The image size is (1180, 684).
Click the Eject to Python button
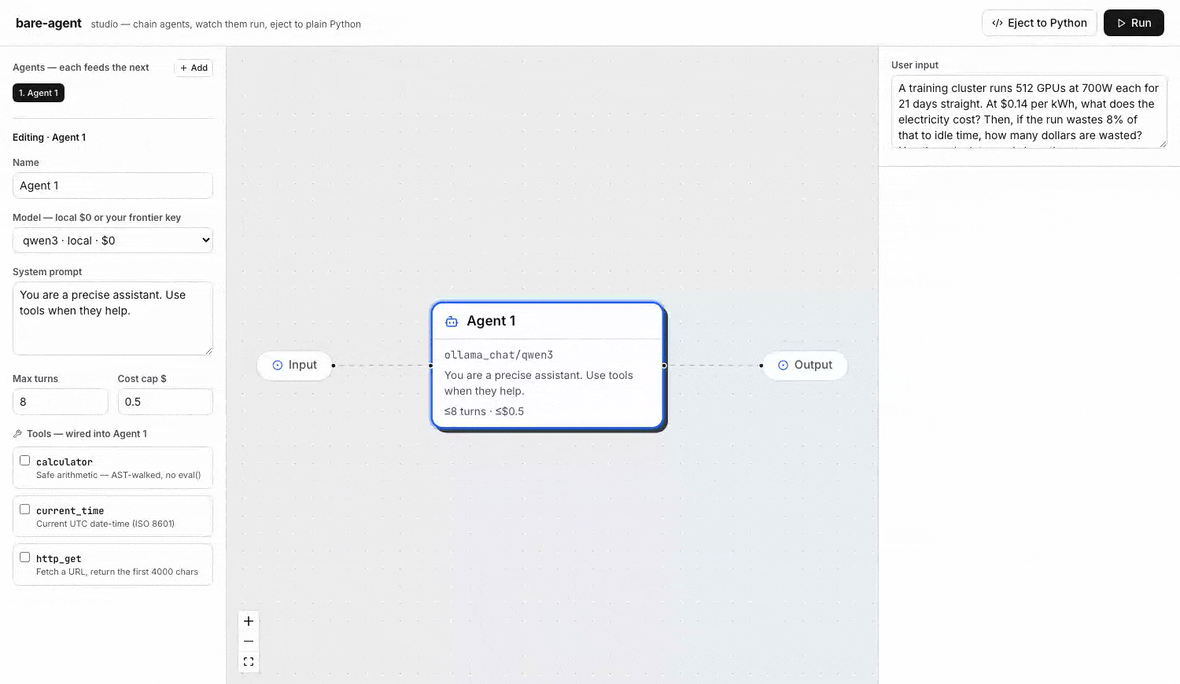(x=1039, y=23)
